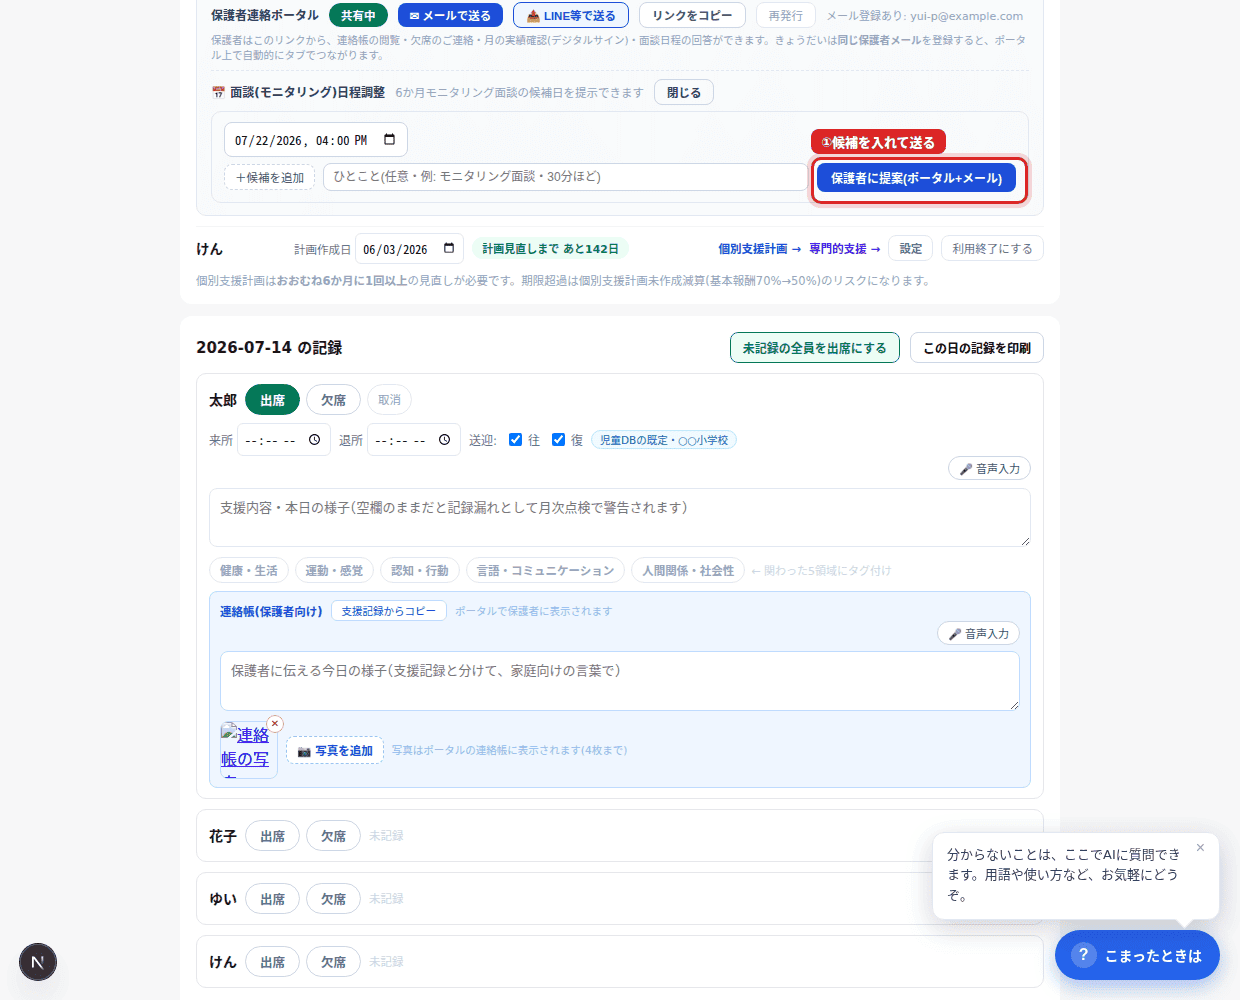The image size is (1240, 1000).
Task: Mark ゆい as 出席
Action: coord(272,899)
